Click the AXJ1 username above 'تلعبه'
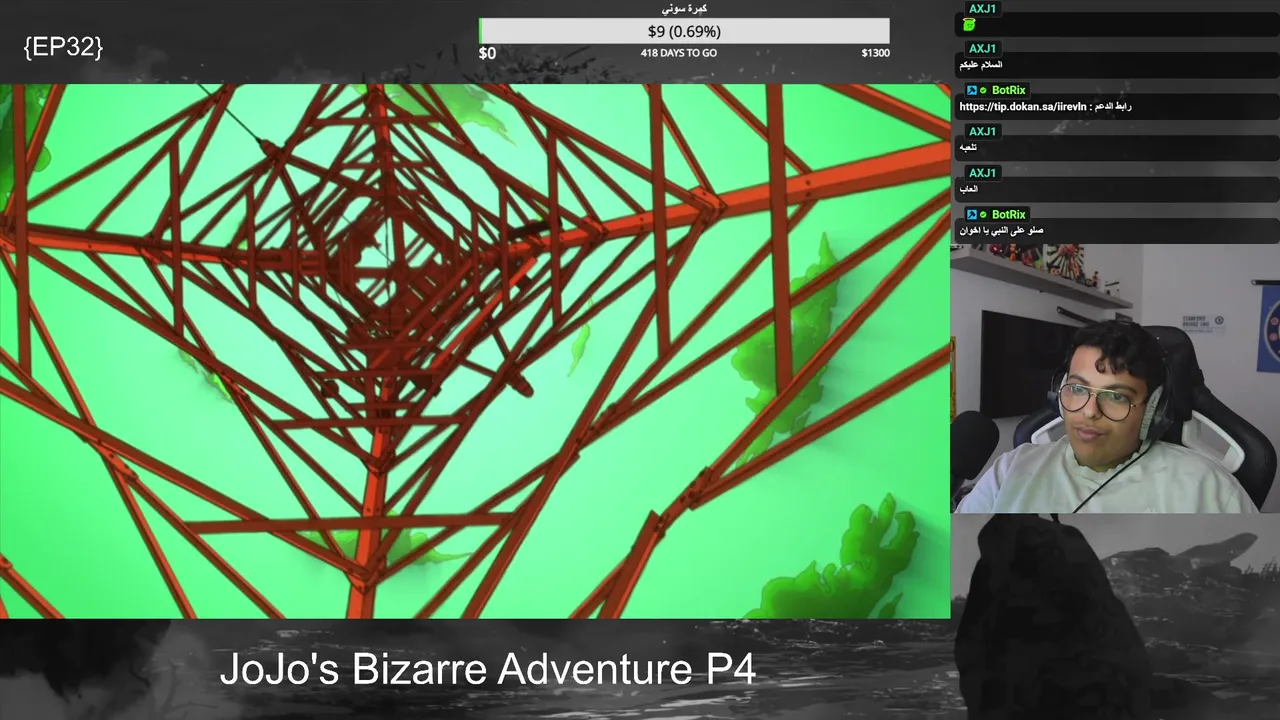This screenshot has width=1280, height=720. tap(982, 131)
